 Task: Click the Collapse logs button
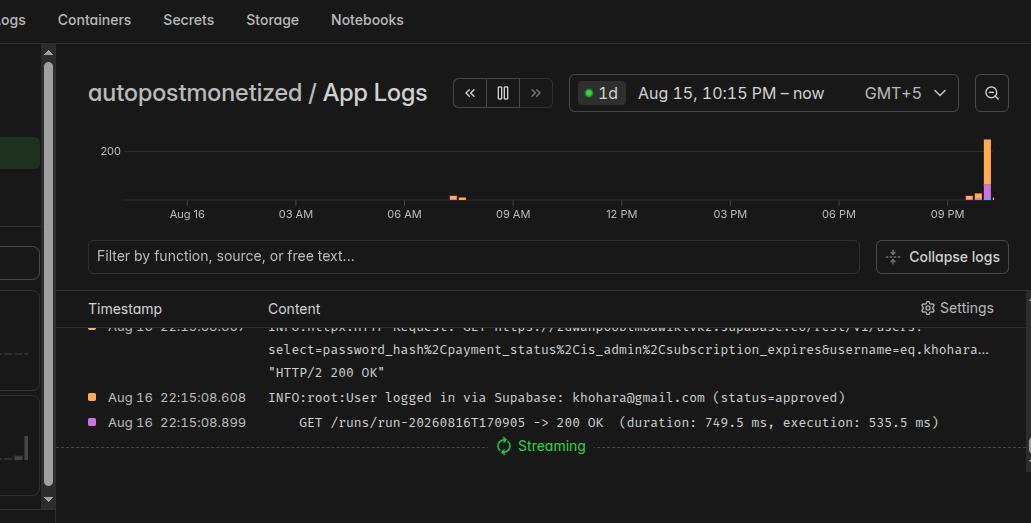[942, 257]
